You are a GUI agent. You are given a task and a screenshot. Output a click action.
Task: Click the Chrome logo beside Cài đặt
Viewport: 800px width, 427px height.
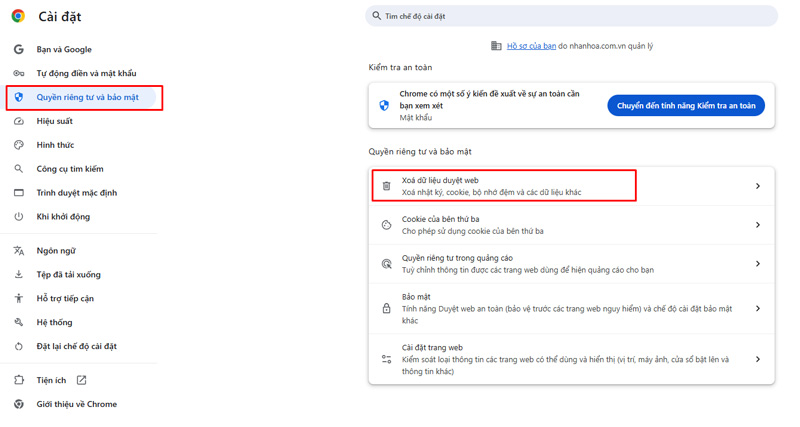[18, 17]
